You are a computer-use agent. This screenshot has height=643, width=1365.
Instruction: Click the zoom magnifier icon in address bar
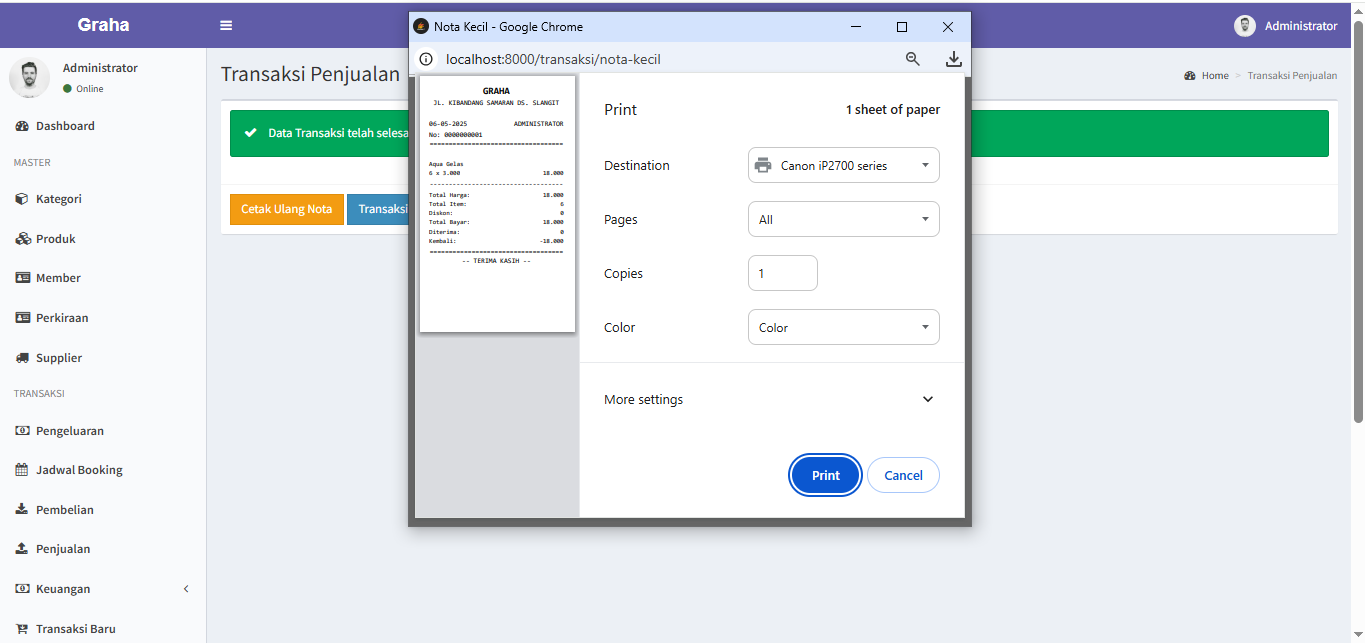click(x=912, y=59)
